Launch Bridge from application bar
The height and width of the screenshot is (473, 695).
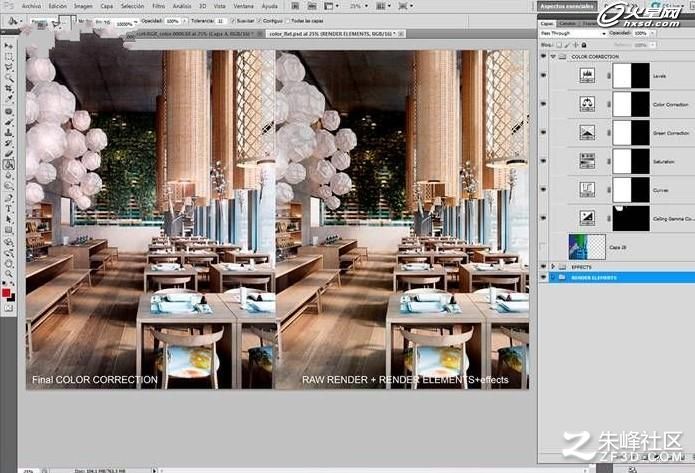pyautogui.click(x=295, y=6)
